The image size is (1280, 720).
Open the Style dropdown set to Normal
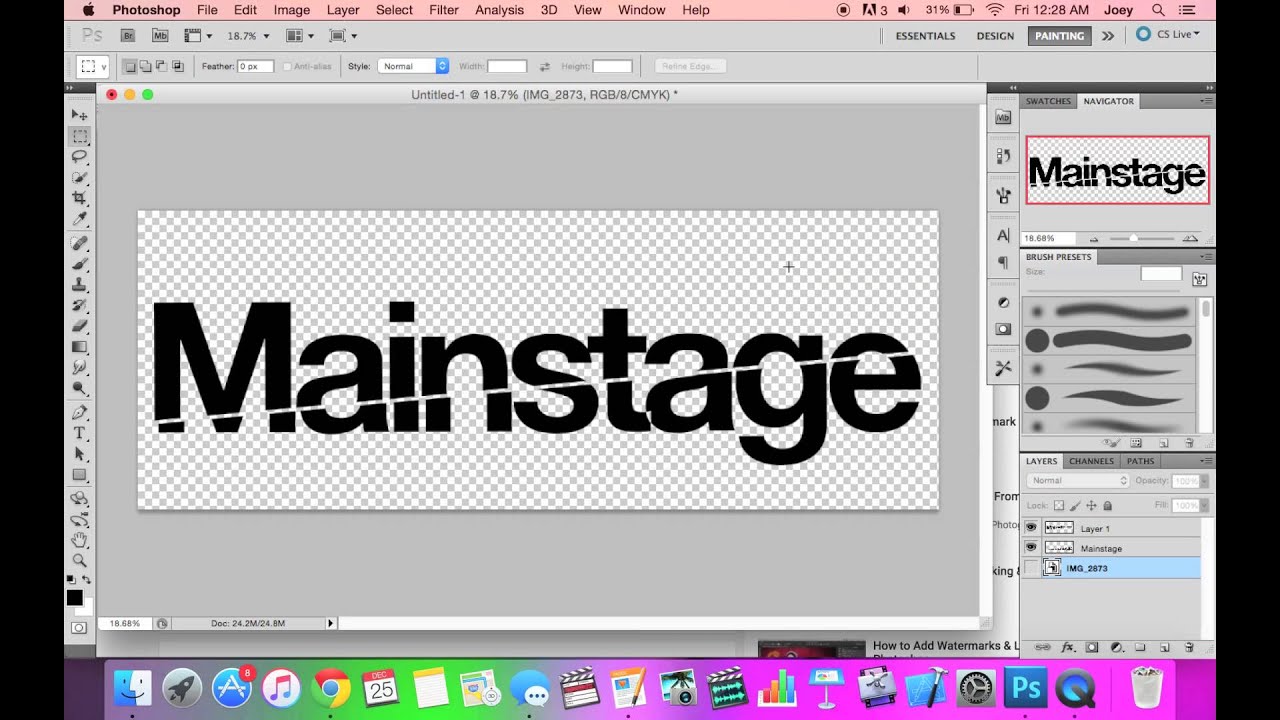(x=413, y=66)
